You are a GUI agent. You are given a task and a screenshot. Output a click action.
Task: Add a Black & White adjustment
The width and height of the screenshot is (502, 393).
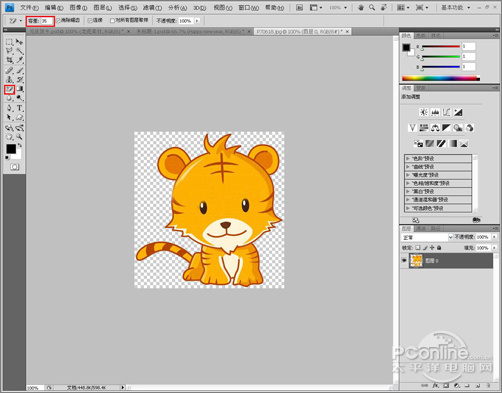(x=446, y=128)
